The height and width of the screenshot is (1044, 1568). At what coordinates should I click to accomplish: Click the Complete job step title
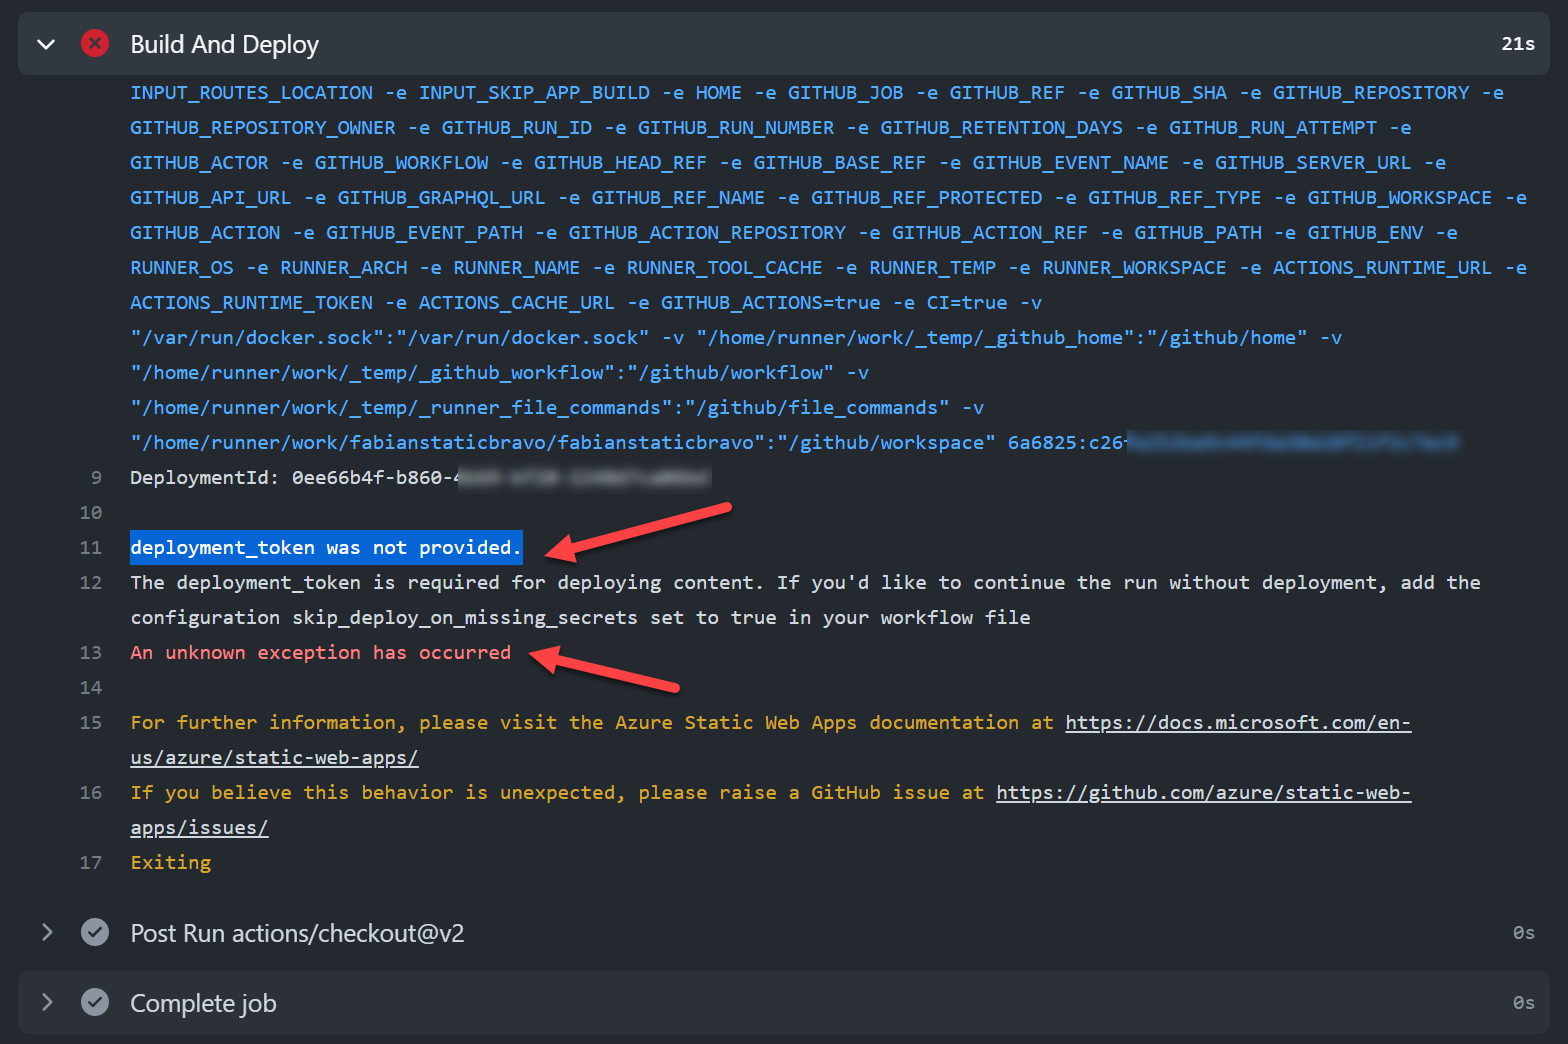203,1003
